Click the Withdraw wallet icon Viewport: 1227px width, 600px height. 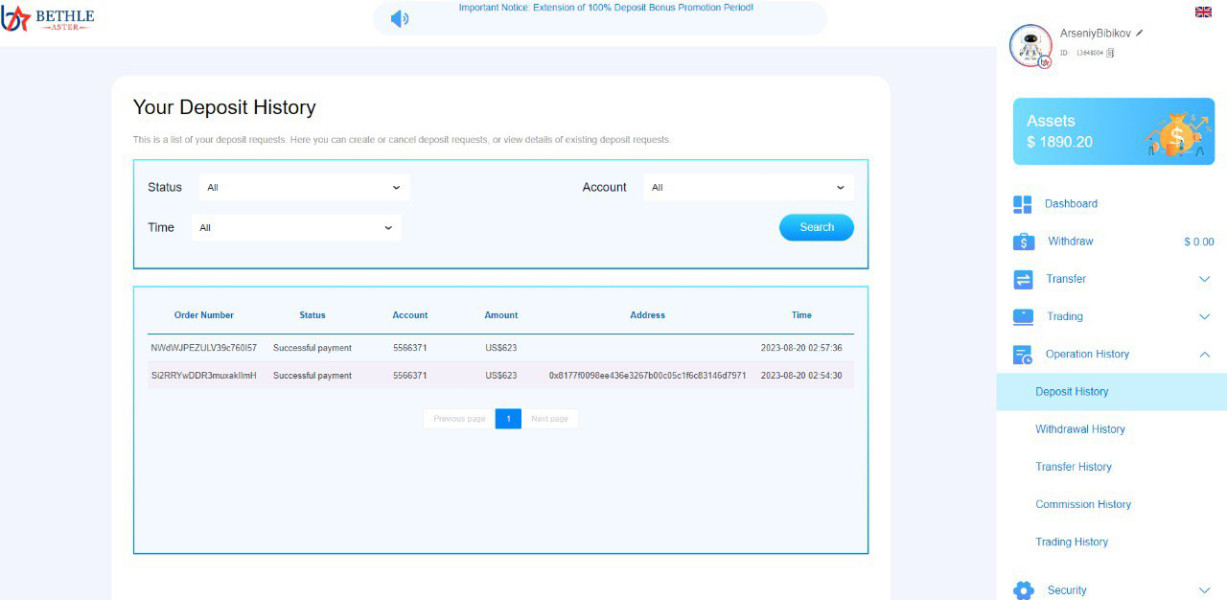(1023, 242)
